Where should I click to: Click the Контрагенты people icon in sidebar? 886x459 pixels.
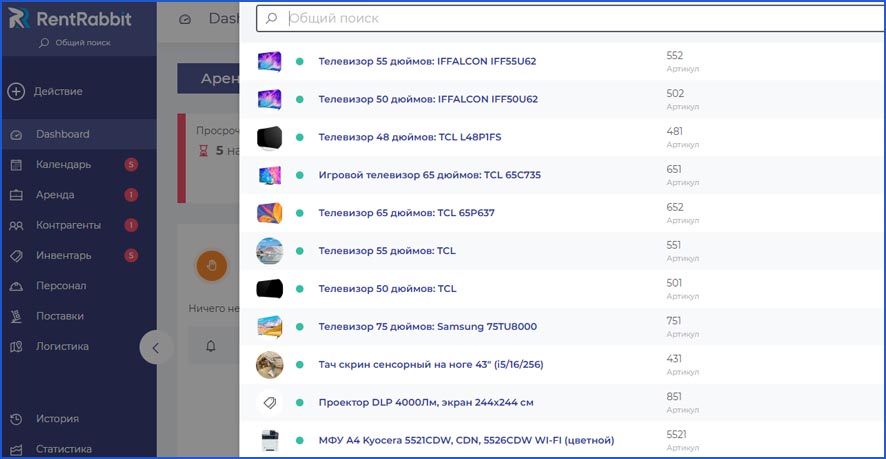point(16,226)
